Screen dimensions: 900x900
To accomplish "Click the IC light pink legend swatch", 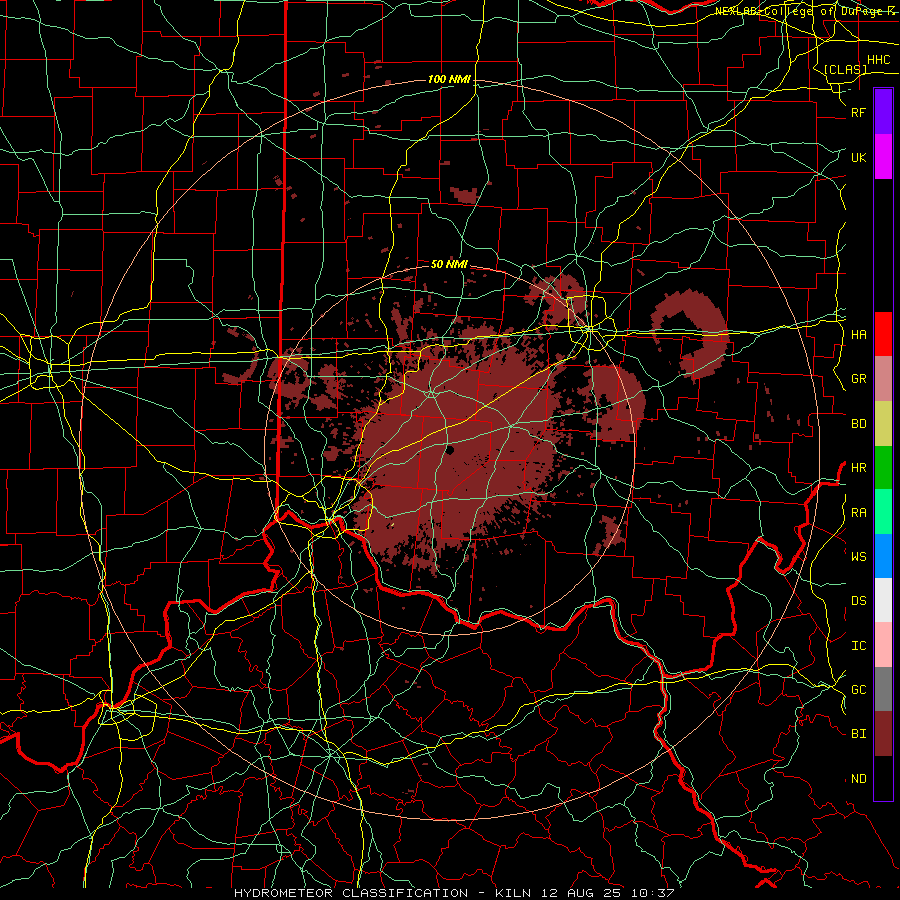I will click(883, 645).
